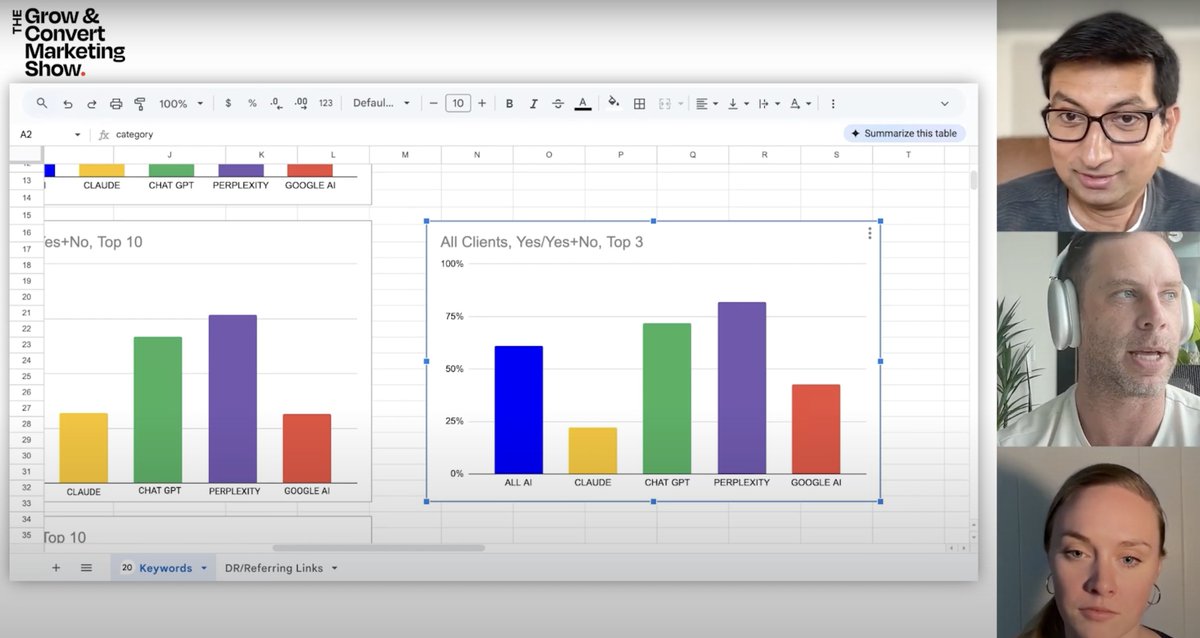Click the Redo arrow icon
This screenshot has width=1200, height=638.
point(92,104)
